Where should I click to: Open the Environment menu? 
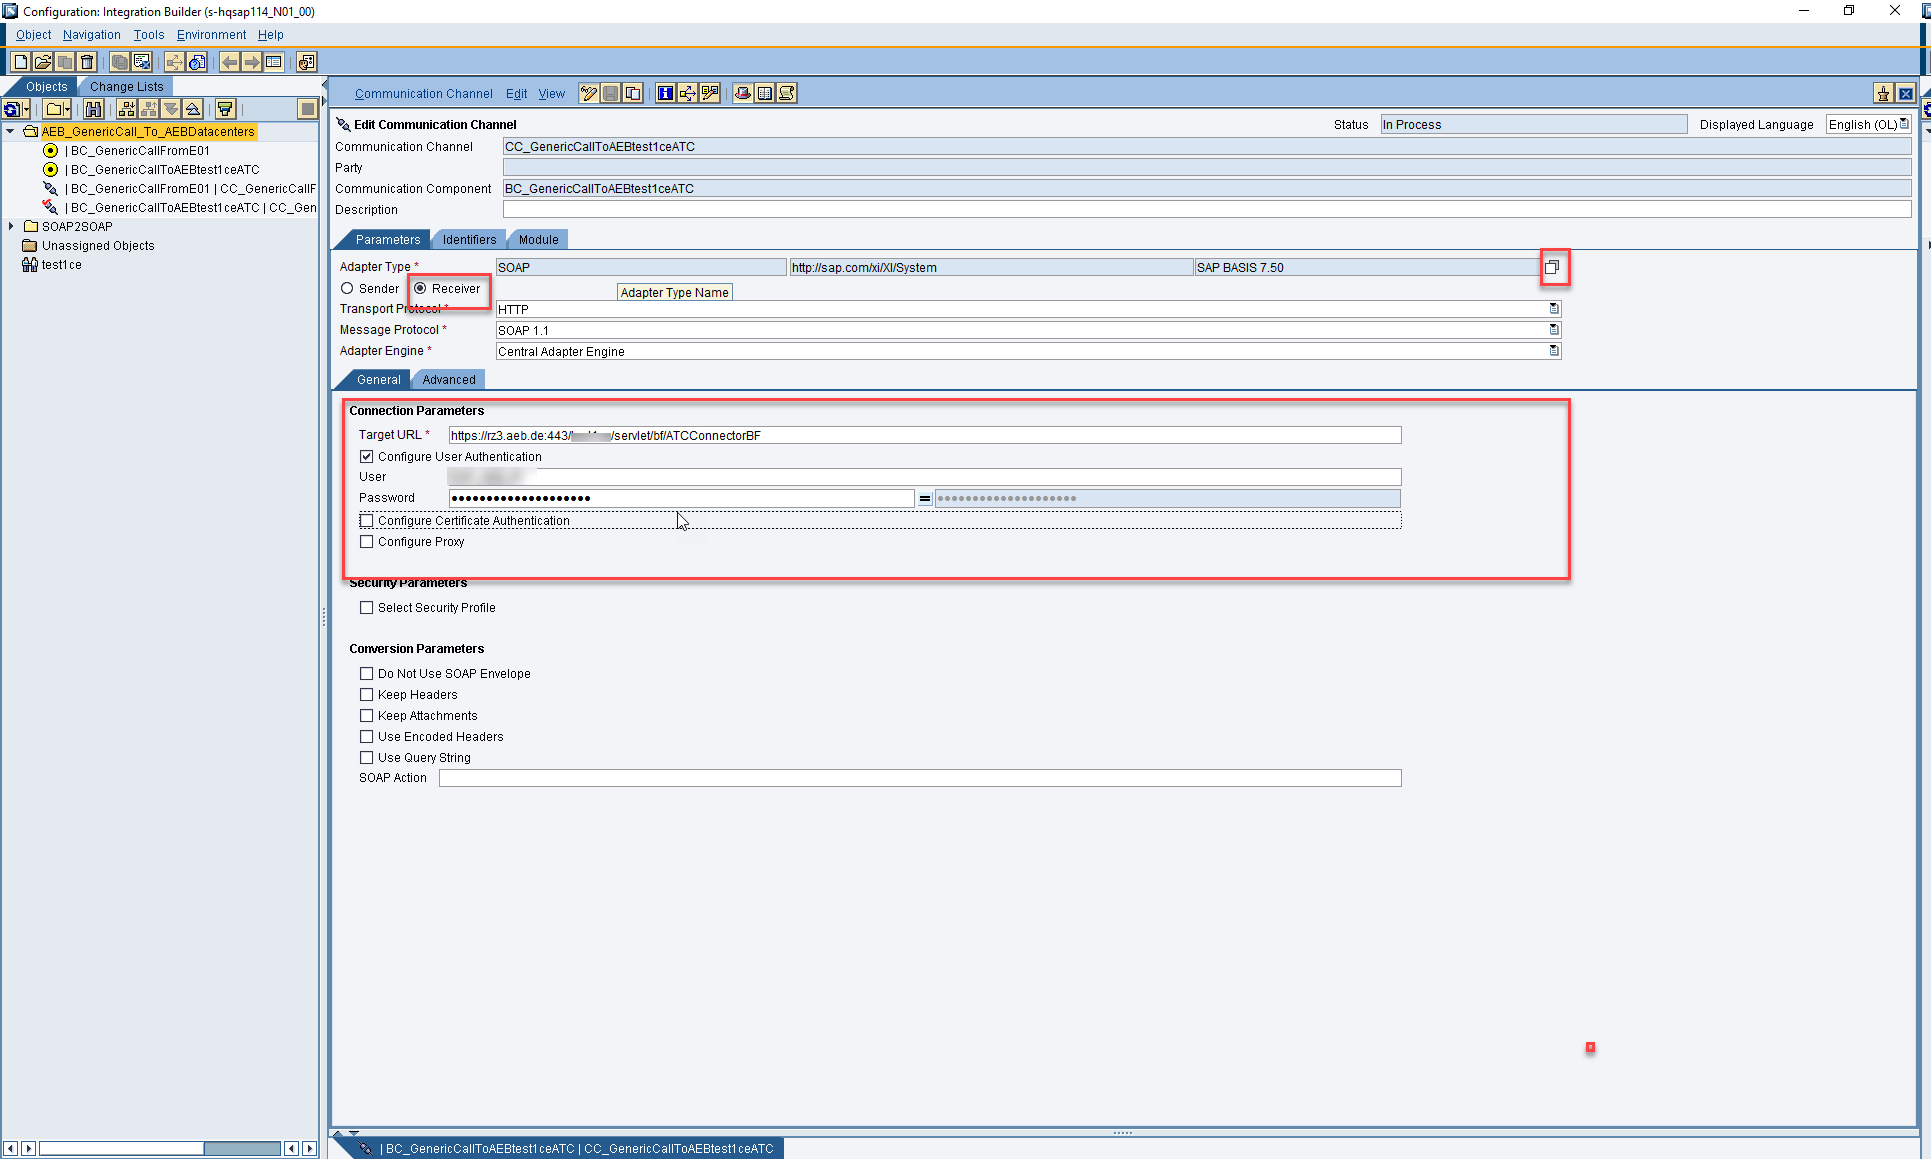click(x=211, y=34)
